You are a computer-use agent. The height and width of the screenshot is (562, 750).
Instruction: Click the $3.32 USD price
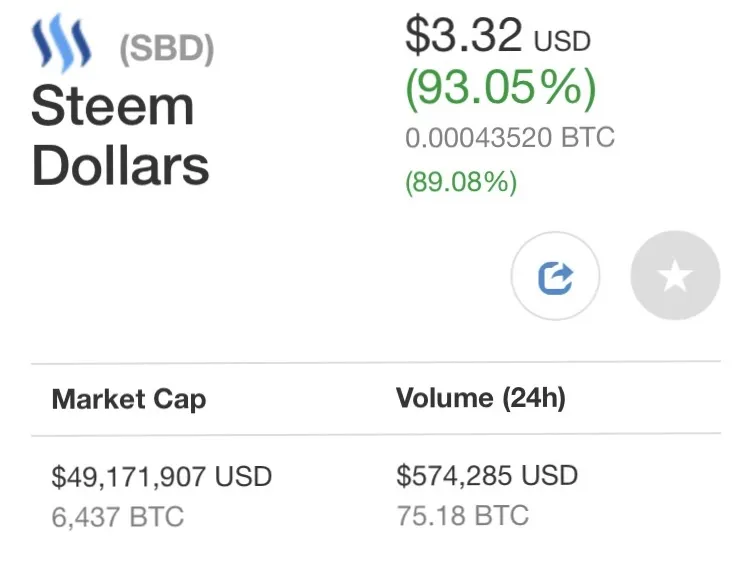[x=498, y=35]
